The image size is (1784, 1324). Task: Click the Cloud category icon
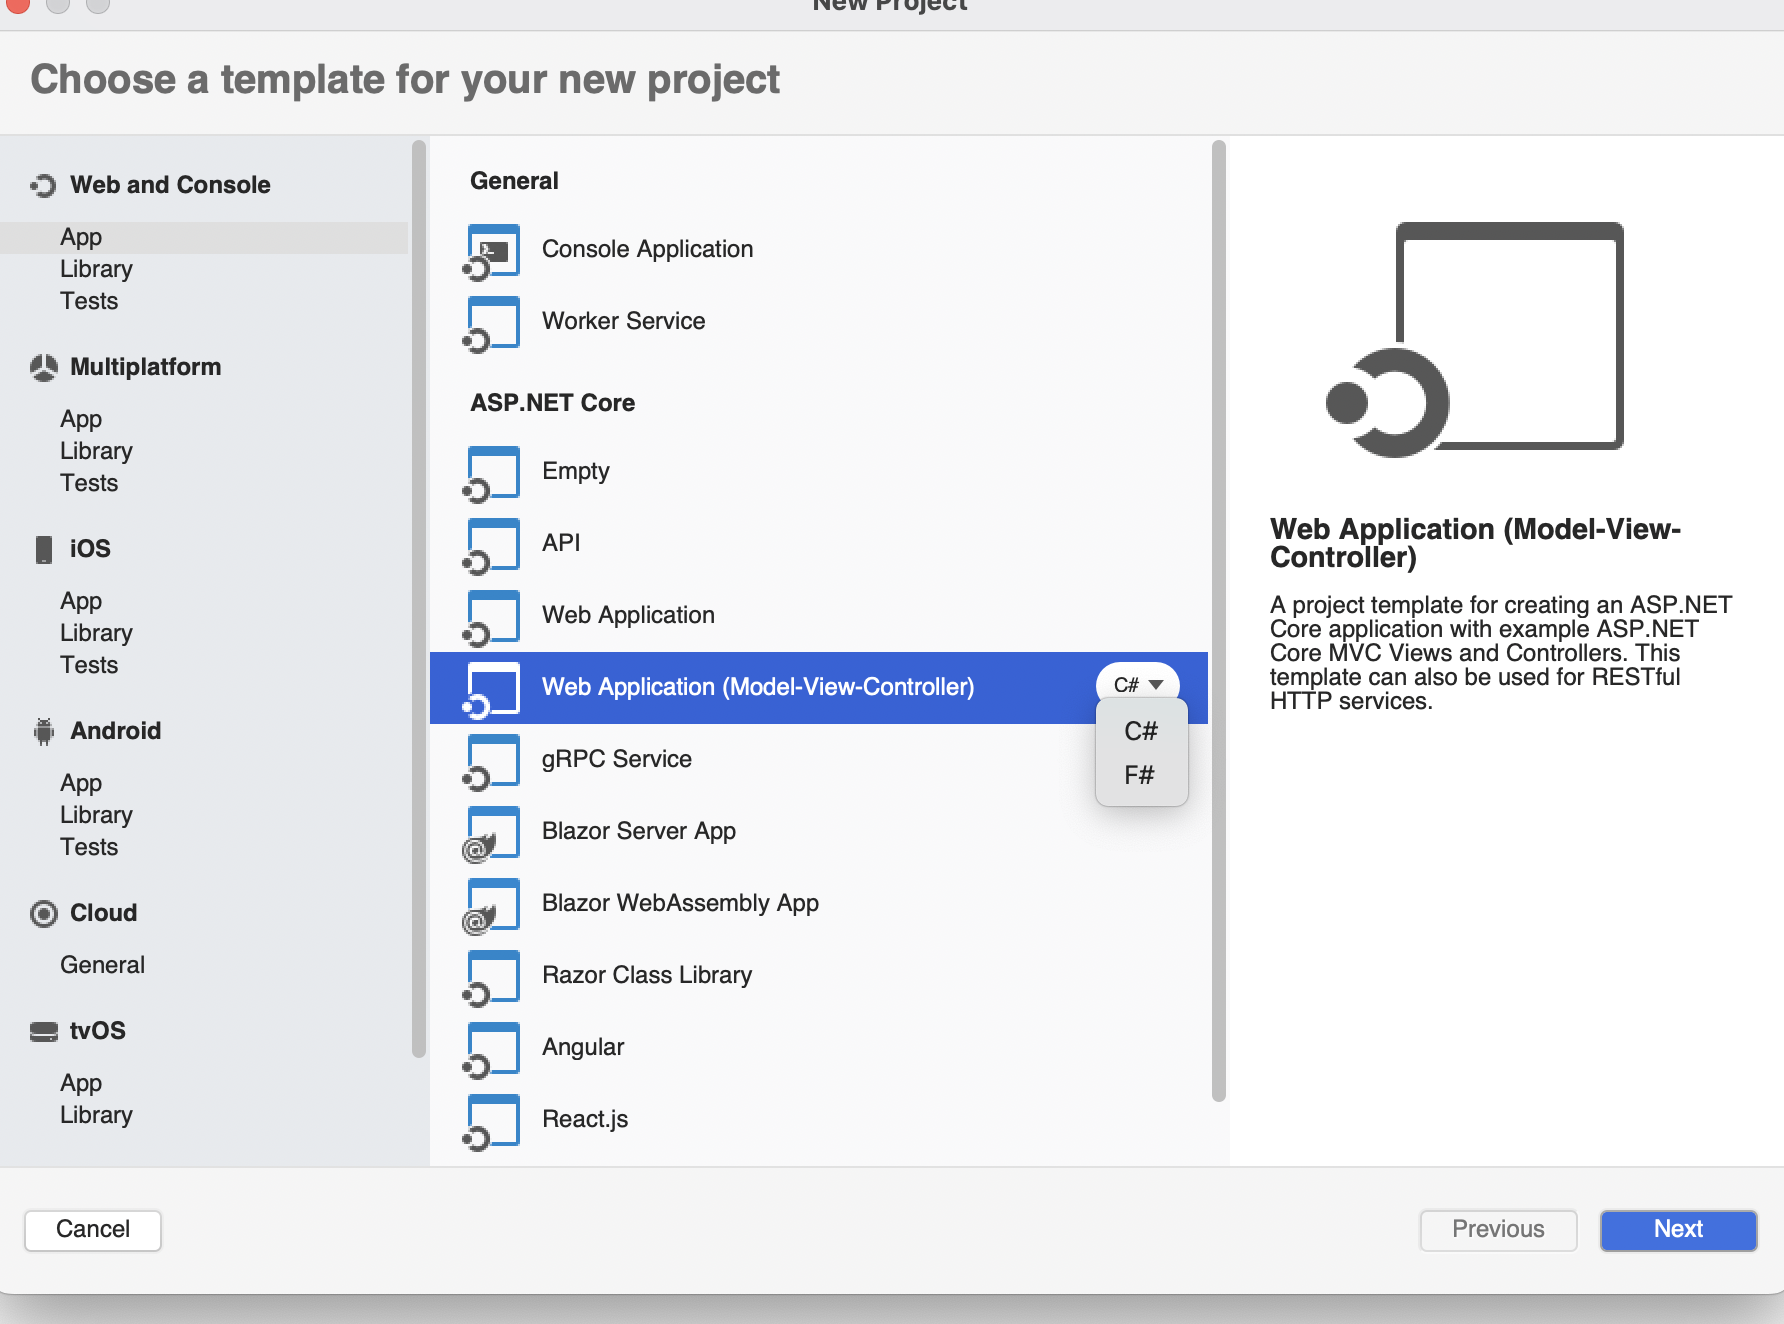(43, 914)
